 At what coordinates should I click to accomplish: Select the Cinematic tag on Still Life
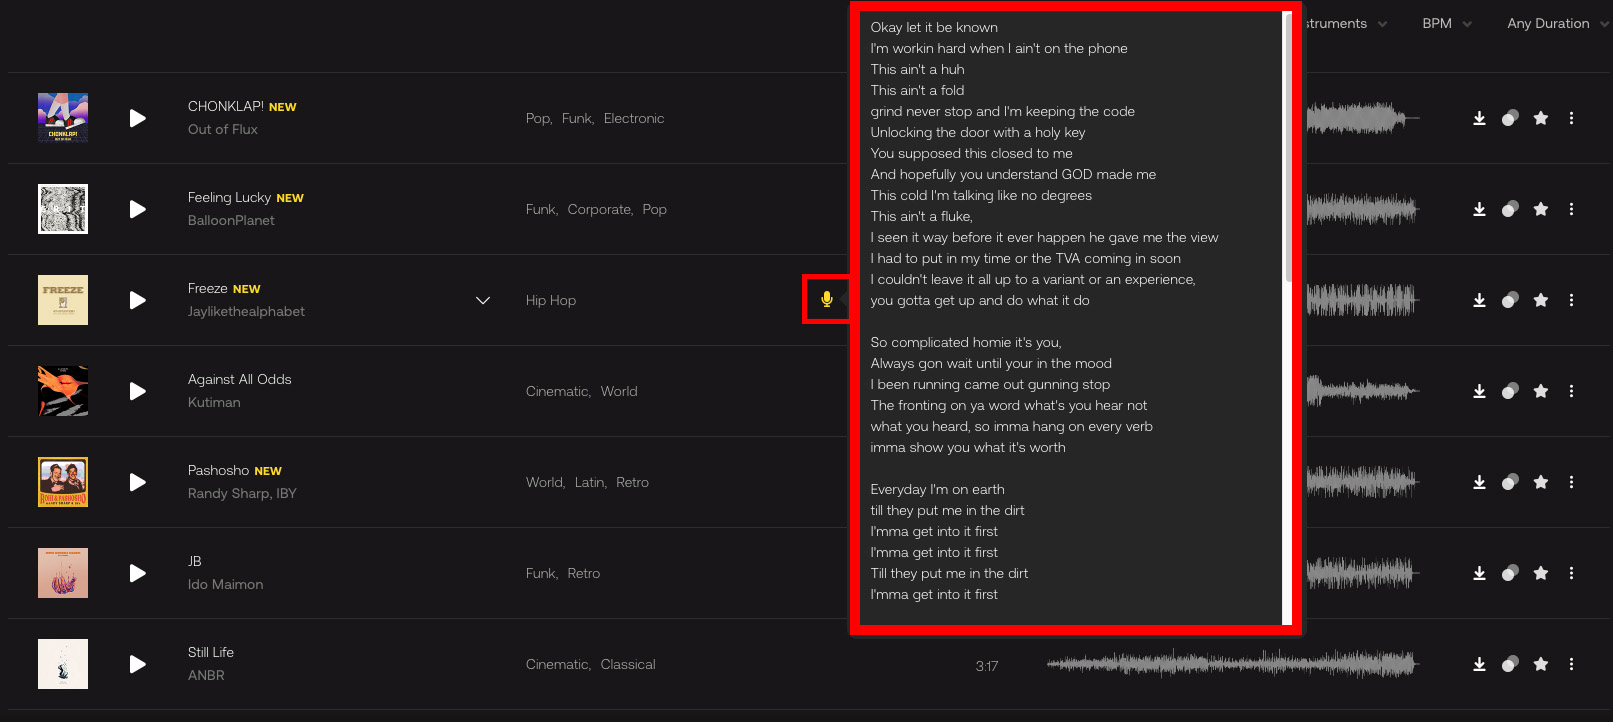click(557, 664)
